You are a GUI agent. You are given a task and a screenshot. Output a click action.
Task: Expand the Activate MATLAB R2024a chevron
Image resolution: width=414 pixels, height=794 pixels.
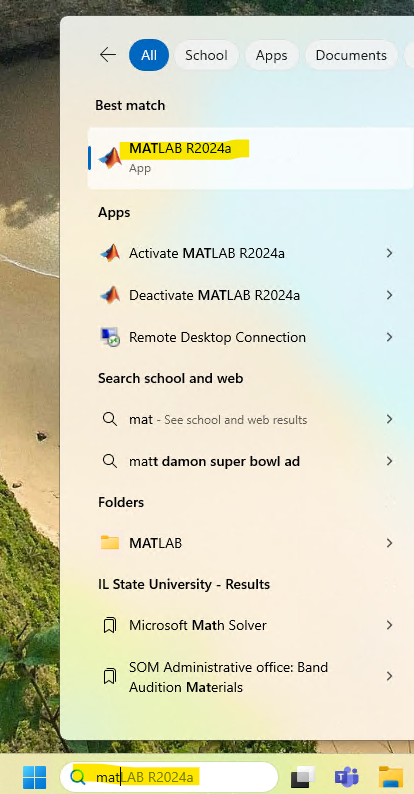[389, 253]
